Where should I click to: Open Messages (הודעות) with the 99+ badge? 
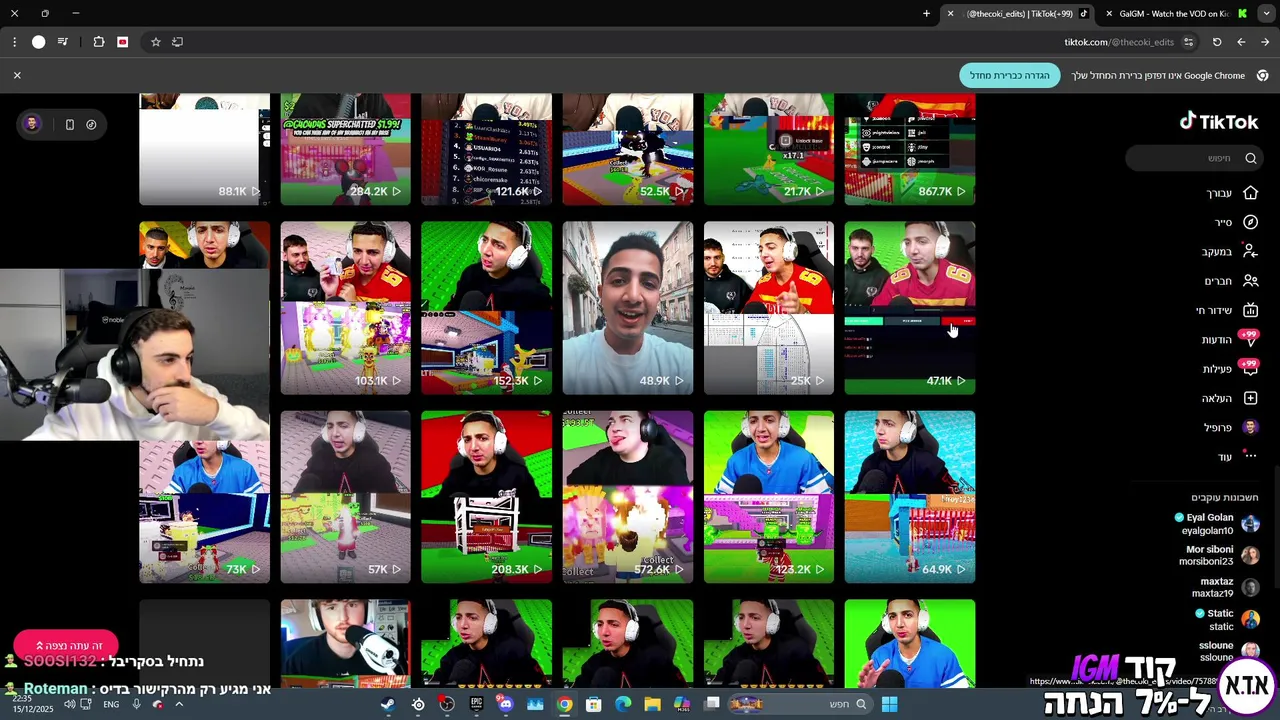(x=1249, y=339)
